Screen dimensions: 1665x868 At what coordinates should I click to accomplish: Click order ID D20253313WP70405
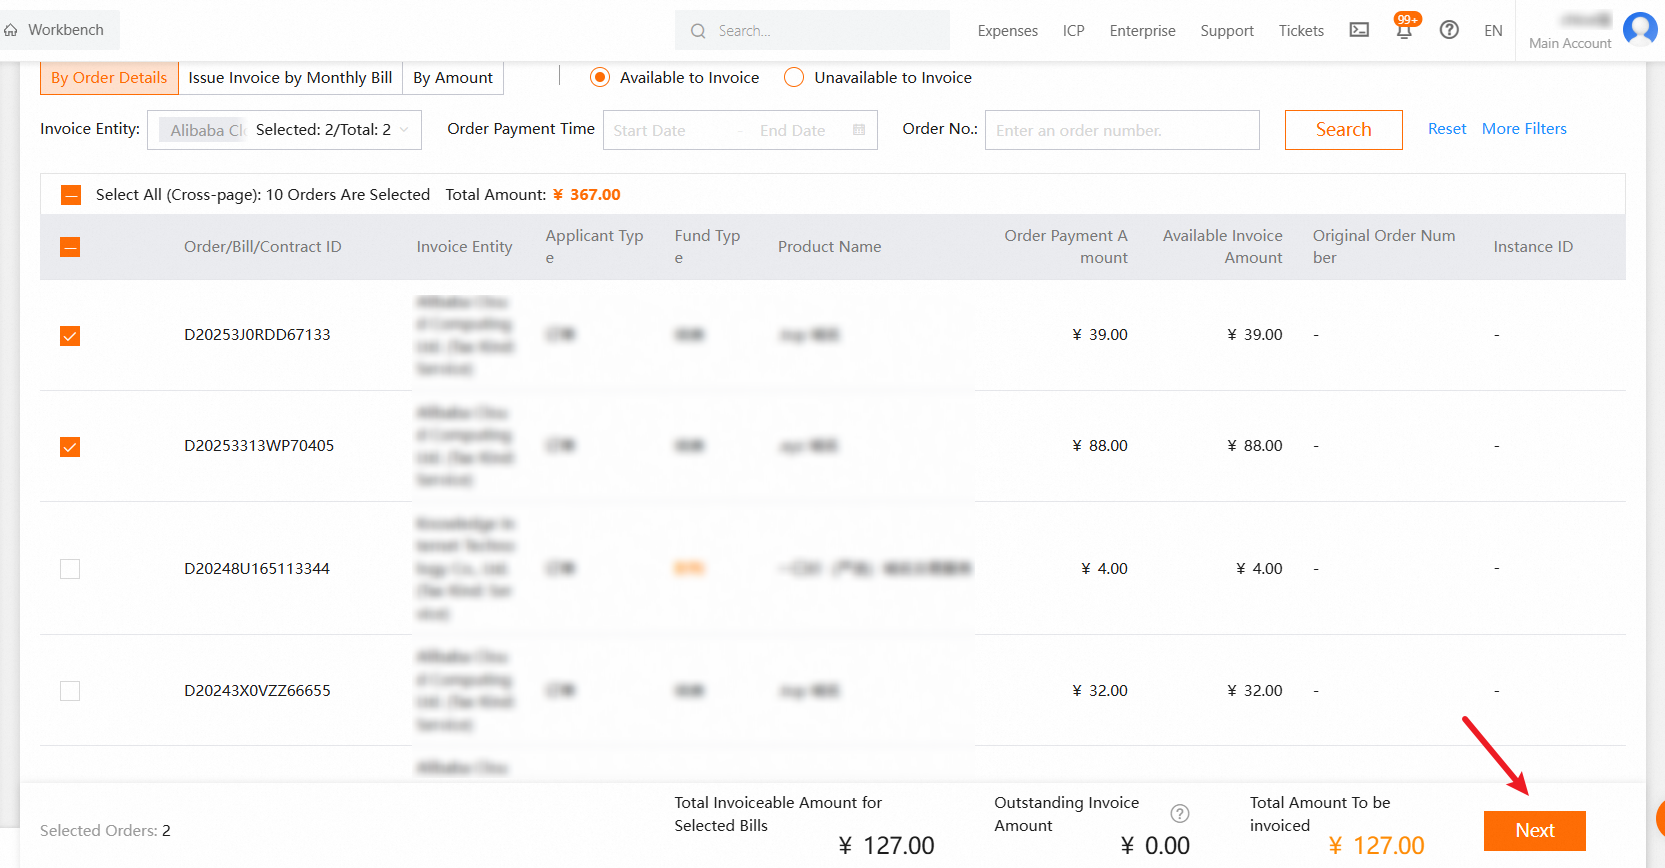[259, 446]
